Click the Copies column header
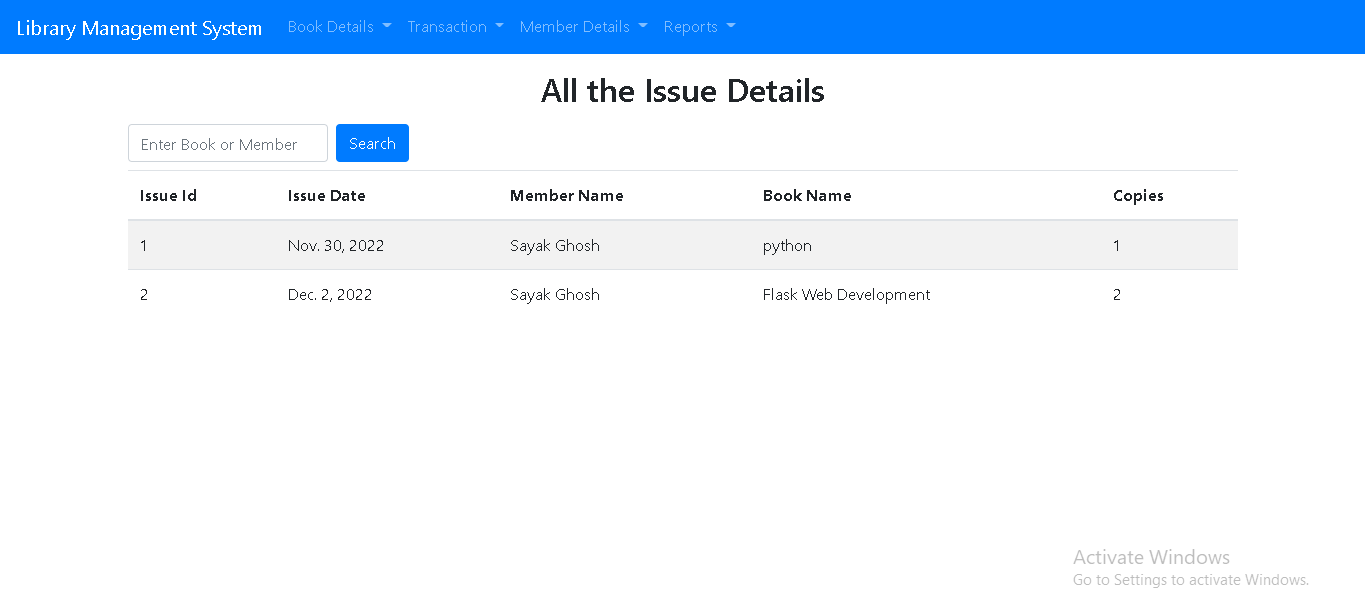This screenshot has height=613, width=1365. pyautogui.click(x=1138, y=195)
